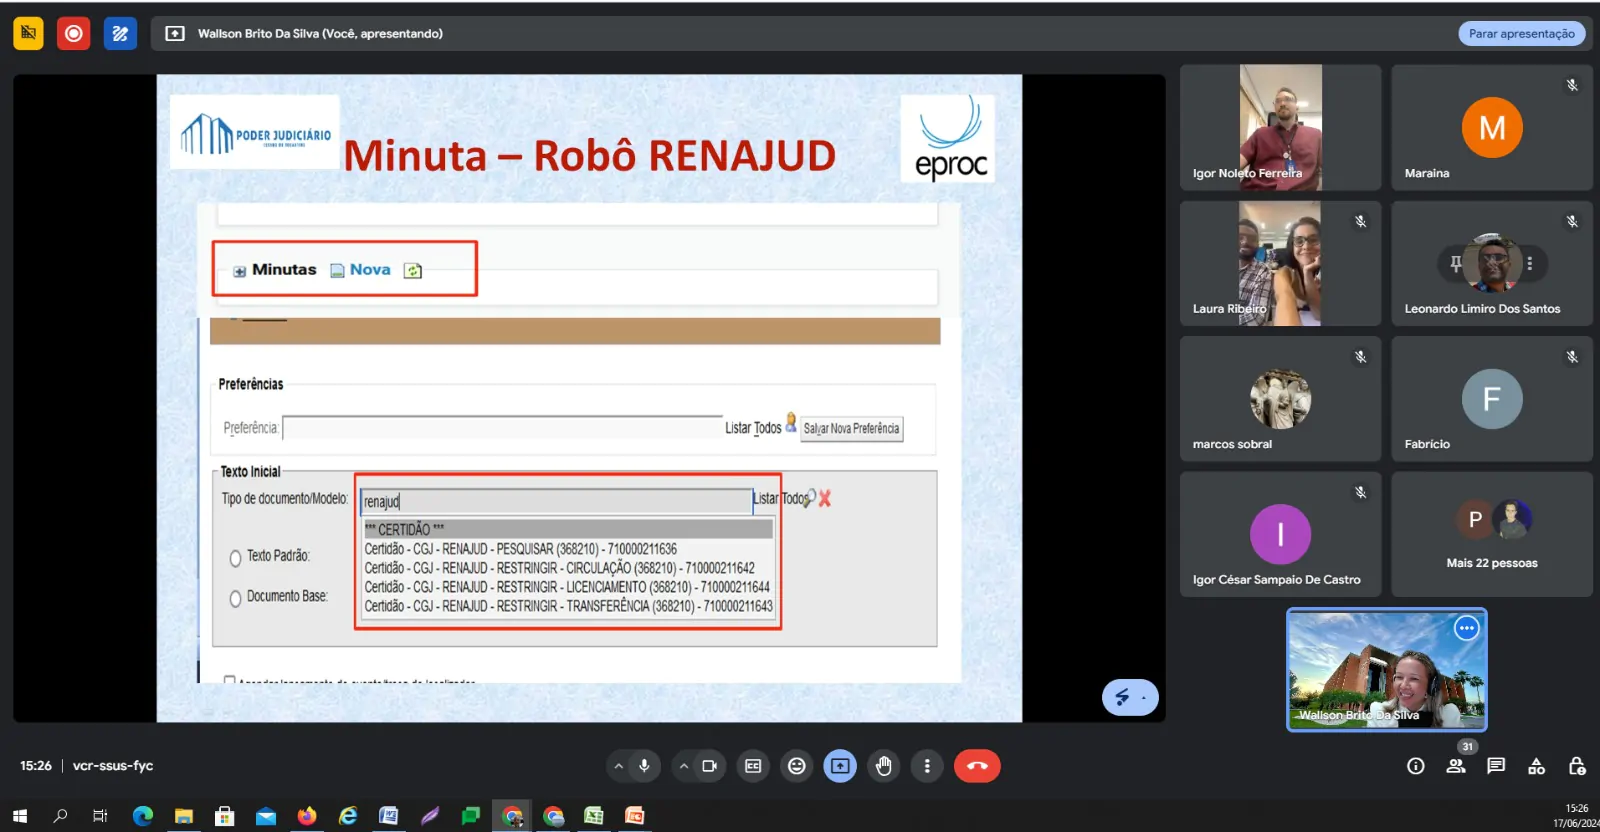Toggle the camera button off
The image size is (1600, 832).
point(709,766)
